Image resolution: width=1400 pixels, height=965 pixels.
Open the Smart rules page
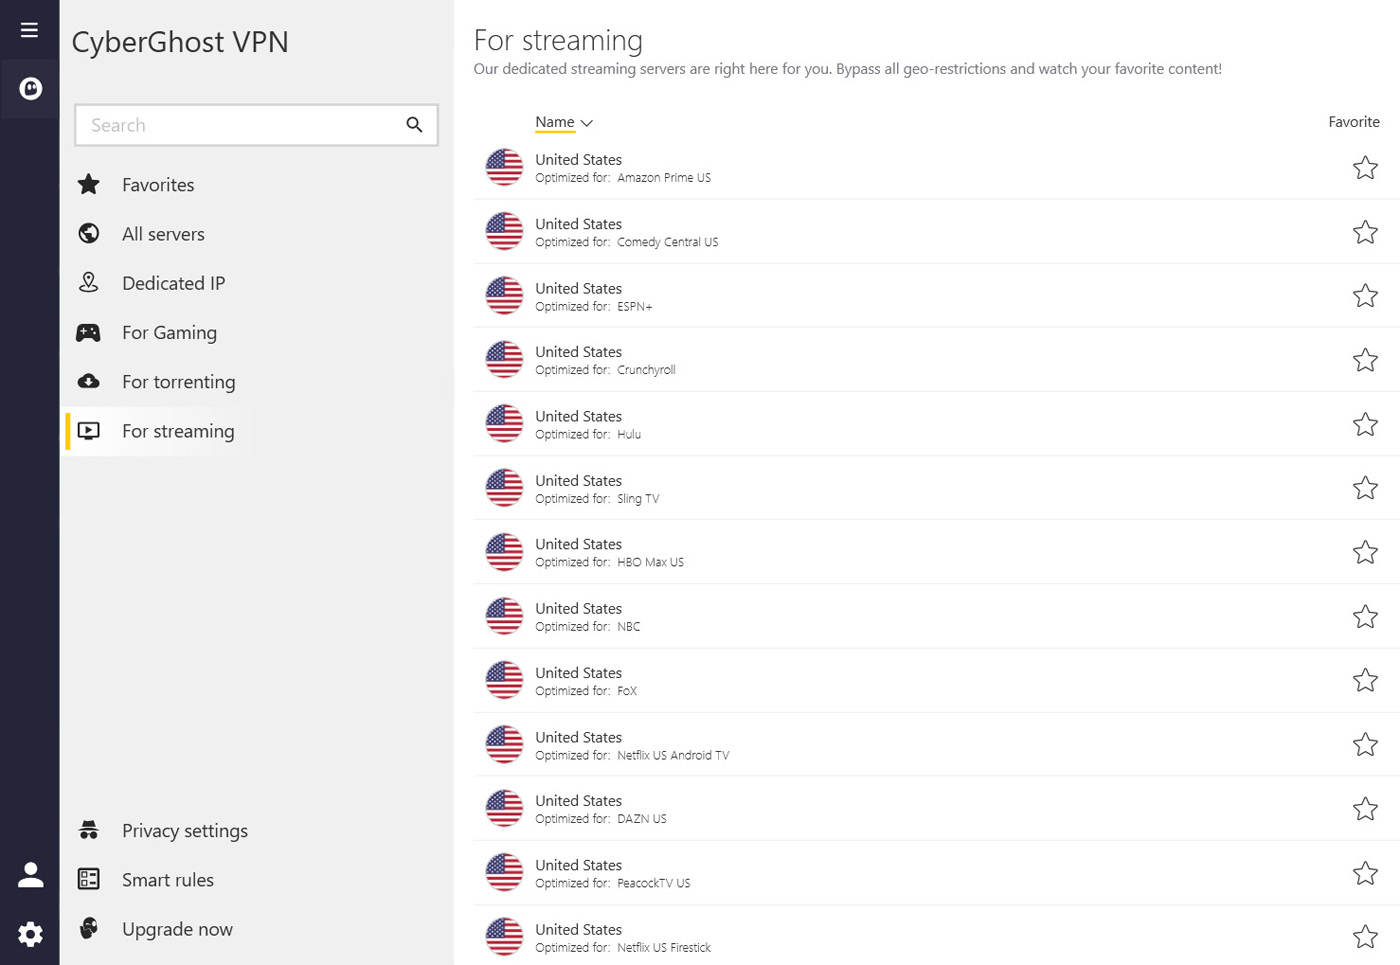click(x=167, y=879)
